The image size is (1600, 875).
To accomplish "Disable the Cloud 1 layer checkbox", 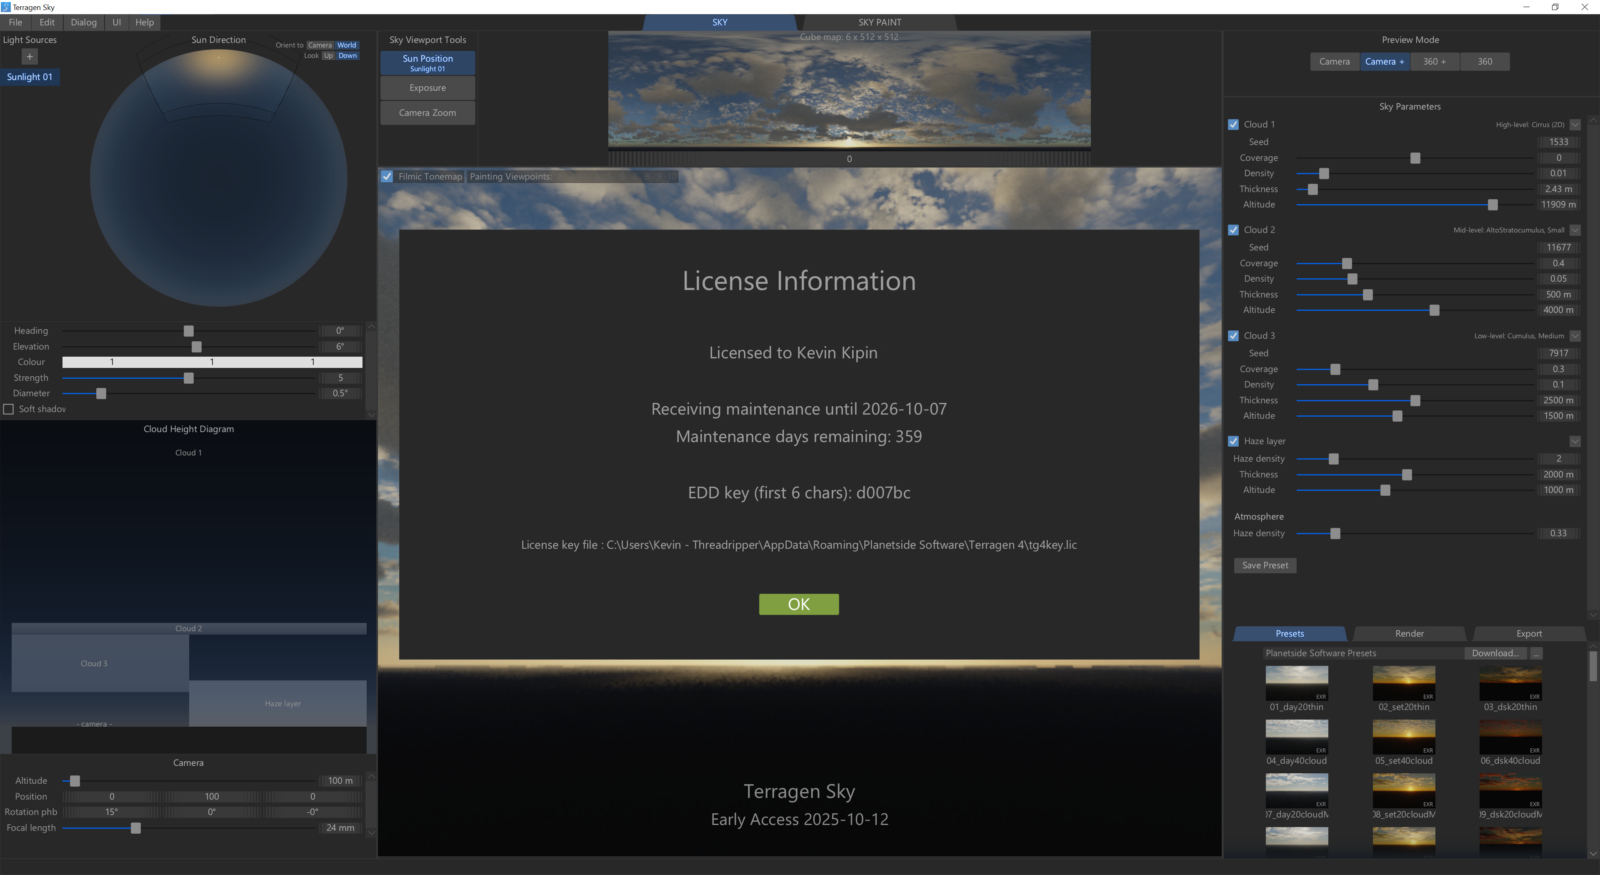I will coord(1233,125).
